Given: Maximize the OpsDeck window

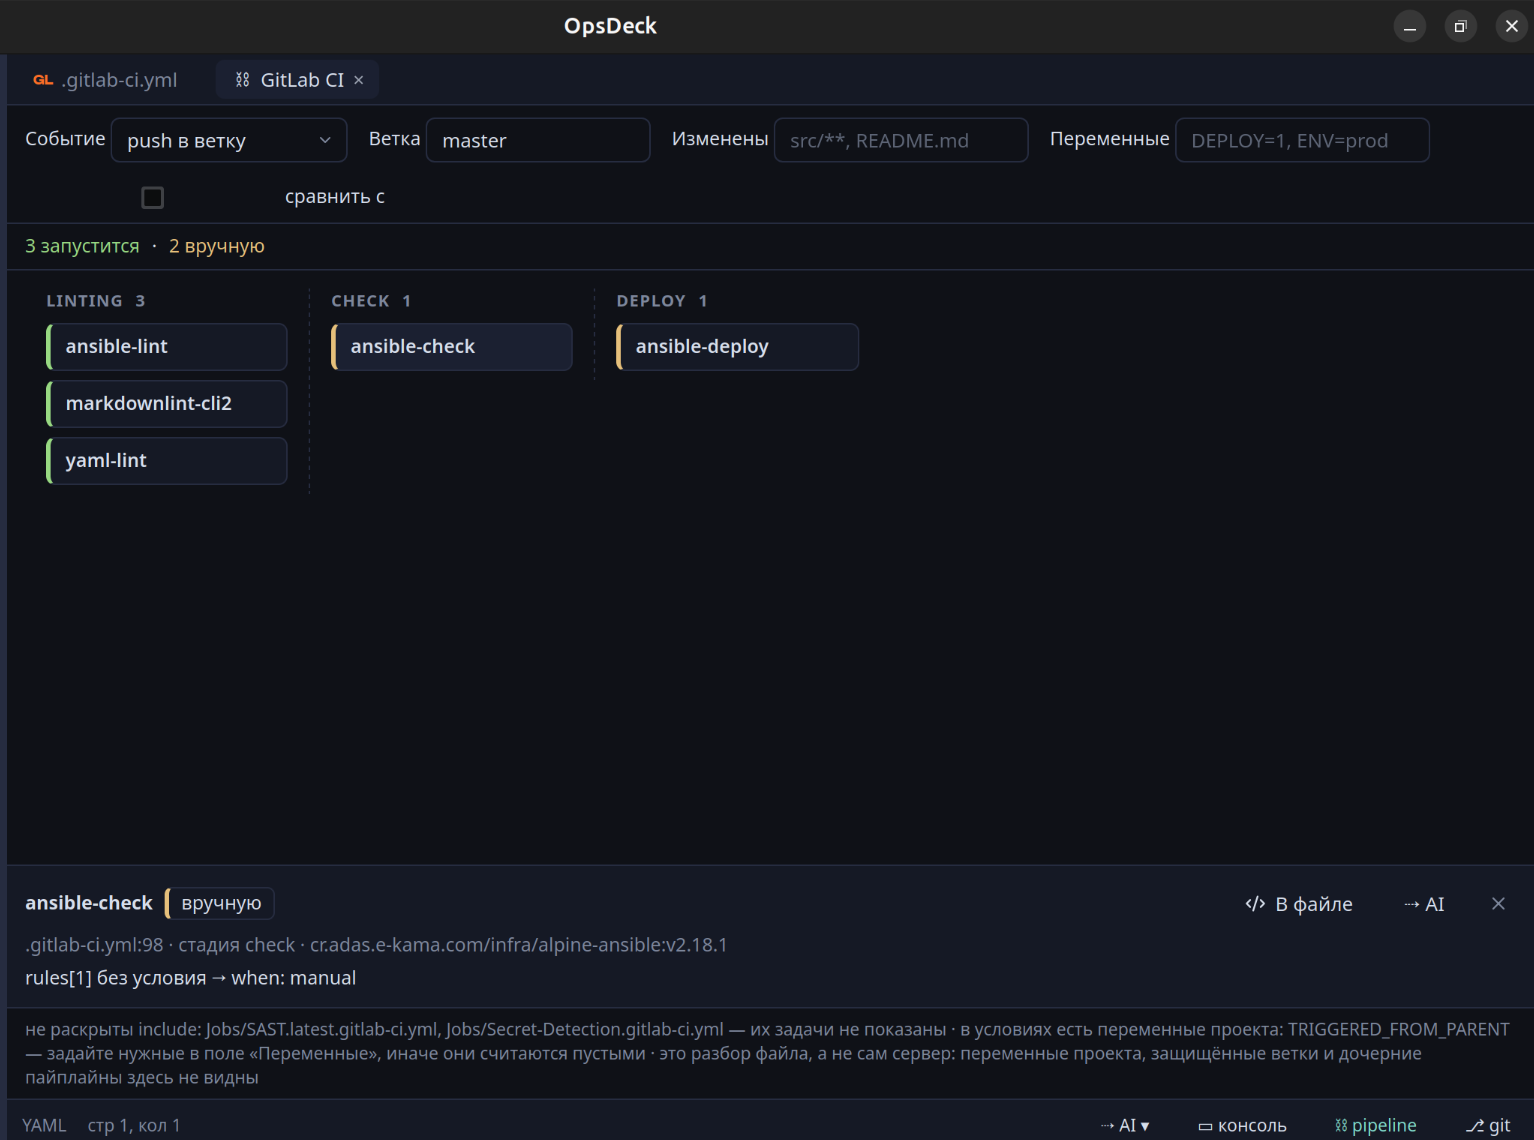Looking at the screenshot, I should pos(1460,26).
